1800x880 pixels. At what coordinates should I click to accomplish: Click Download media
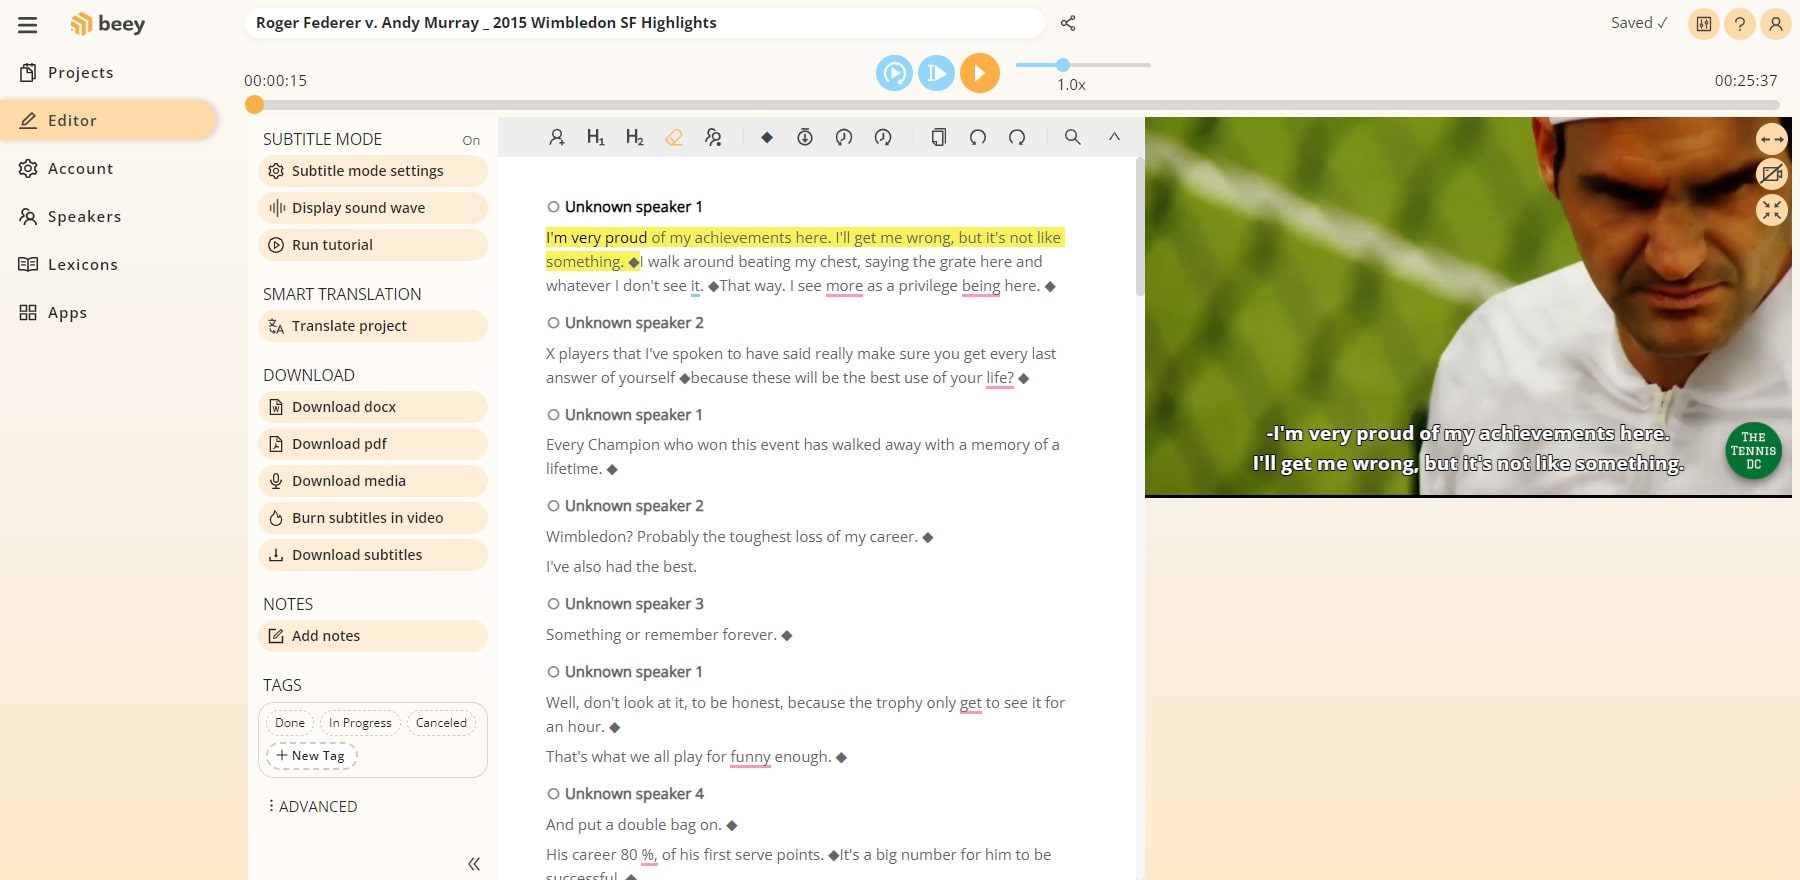click(x=373, y=481)
